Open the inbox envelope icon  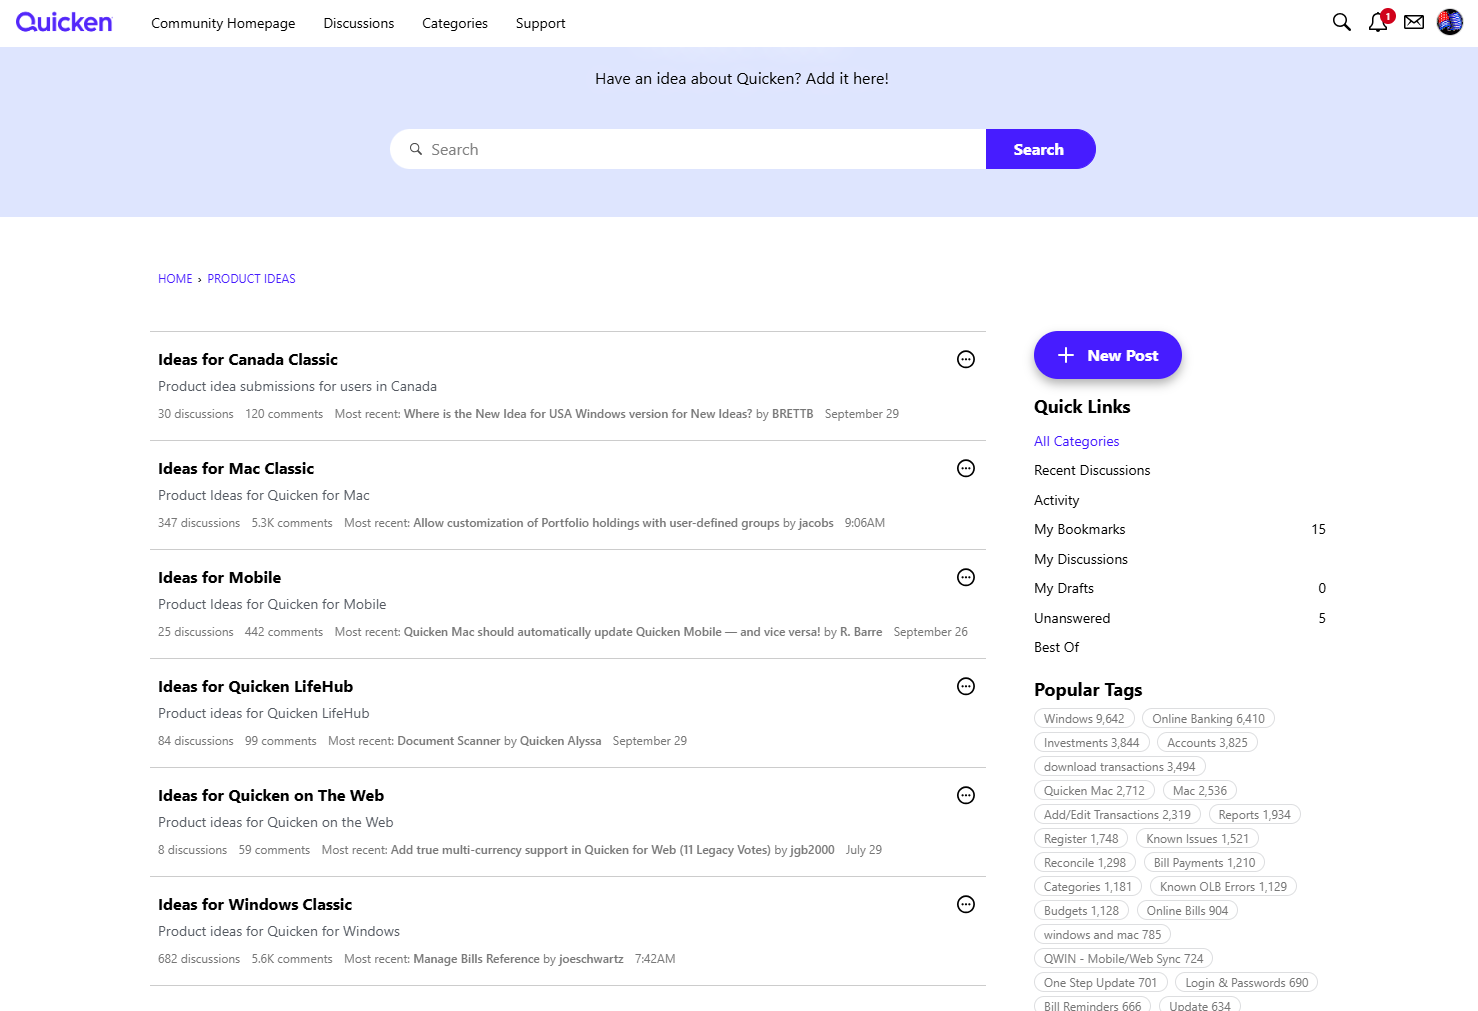pyautogui.click(x=1414, y=22)
